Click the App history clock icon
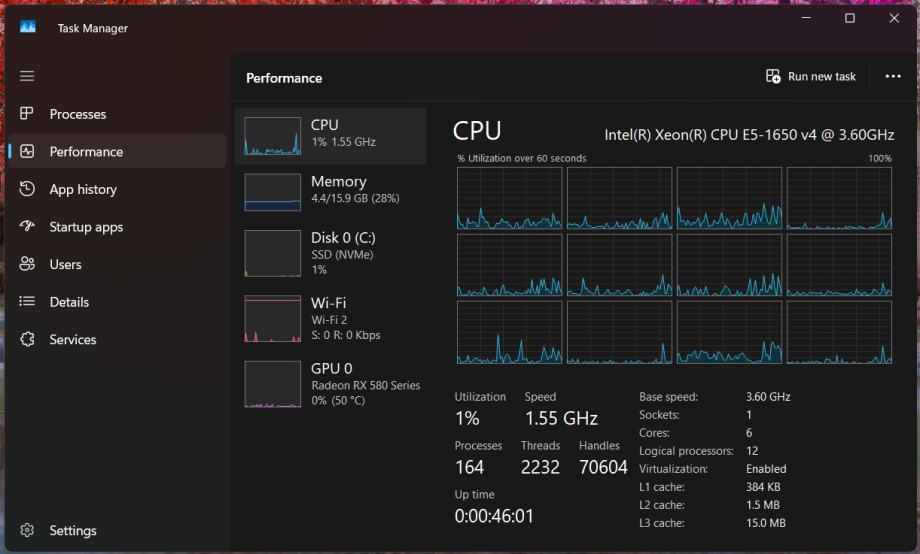Screen dimensions: 920x554 27,189
